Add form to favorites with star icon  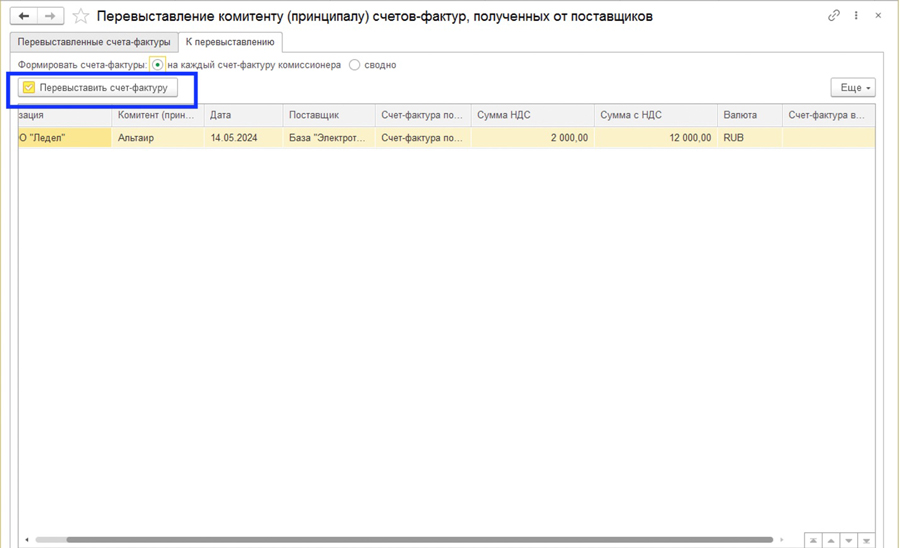pyautogui.click(x=81, y=16)
